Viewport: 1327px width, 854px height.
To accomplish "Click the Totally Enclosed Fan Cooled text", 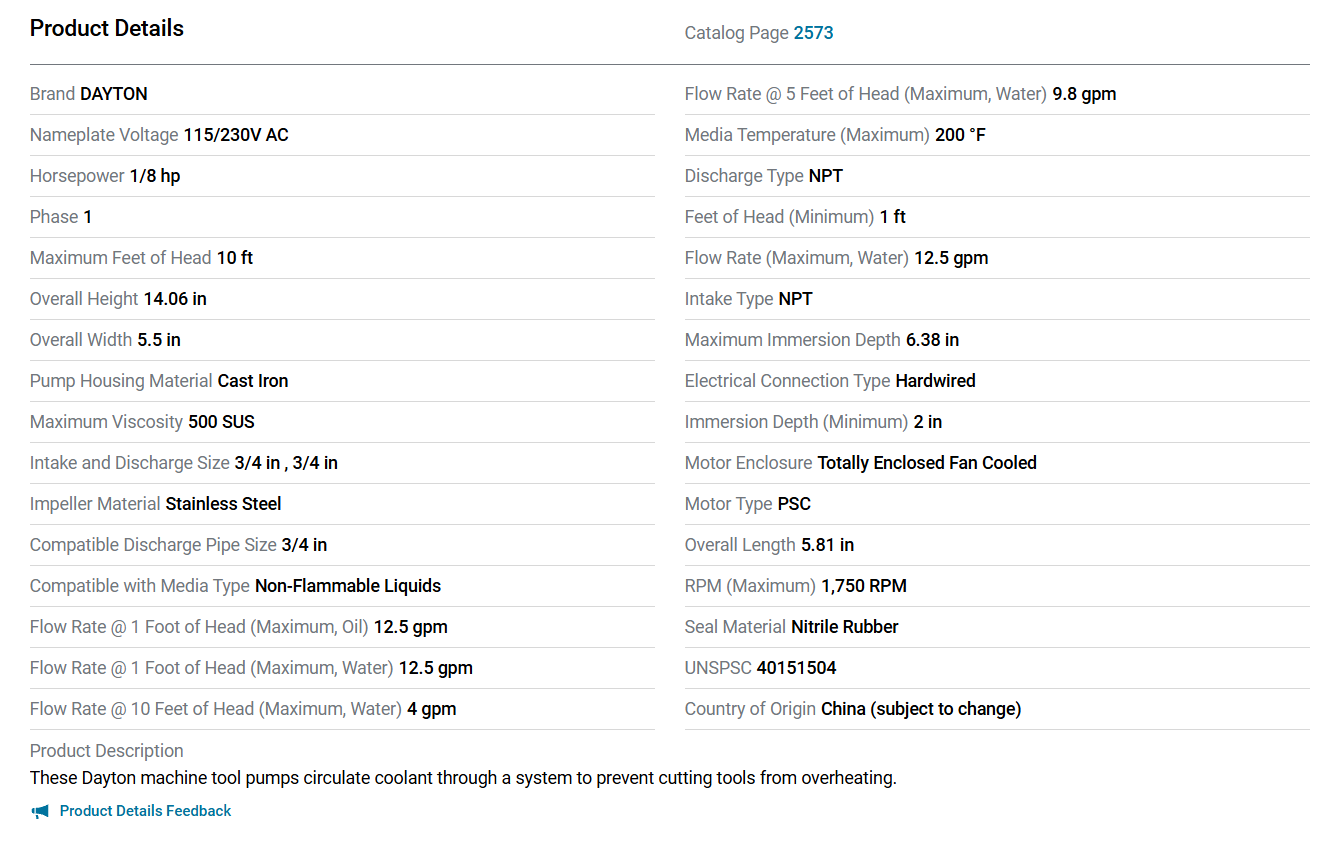I will point(927,463).
